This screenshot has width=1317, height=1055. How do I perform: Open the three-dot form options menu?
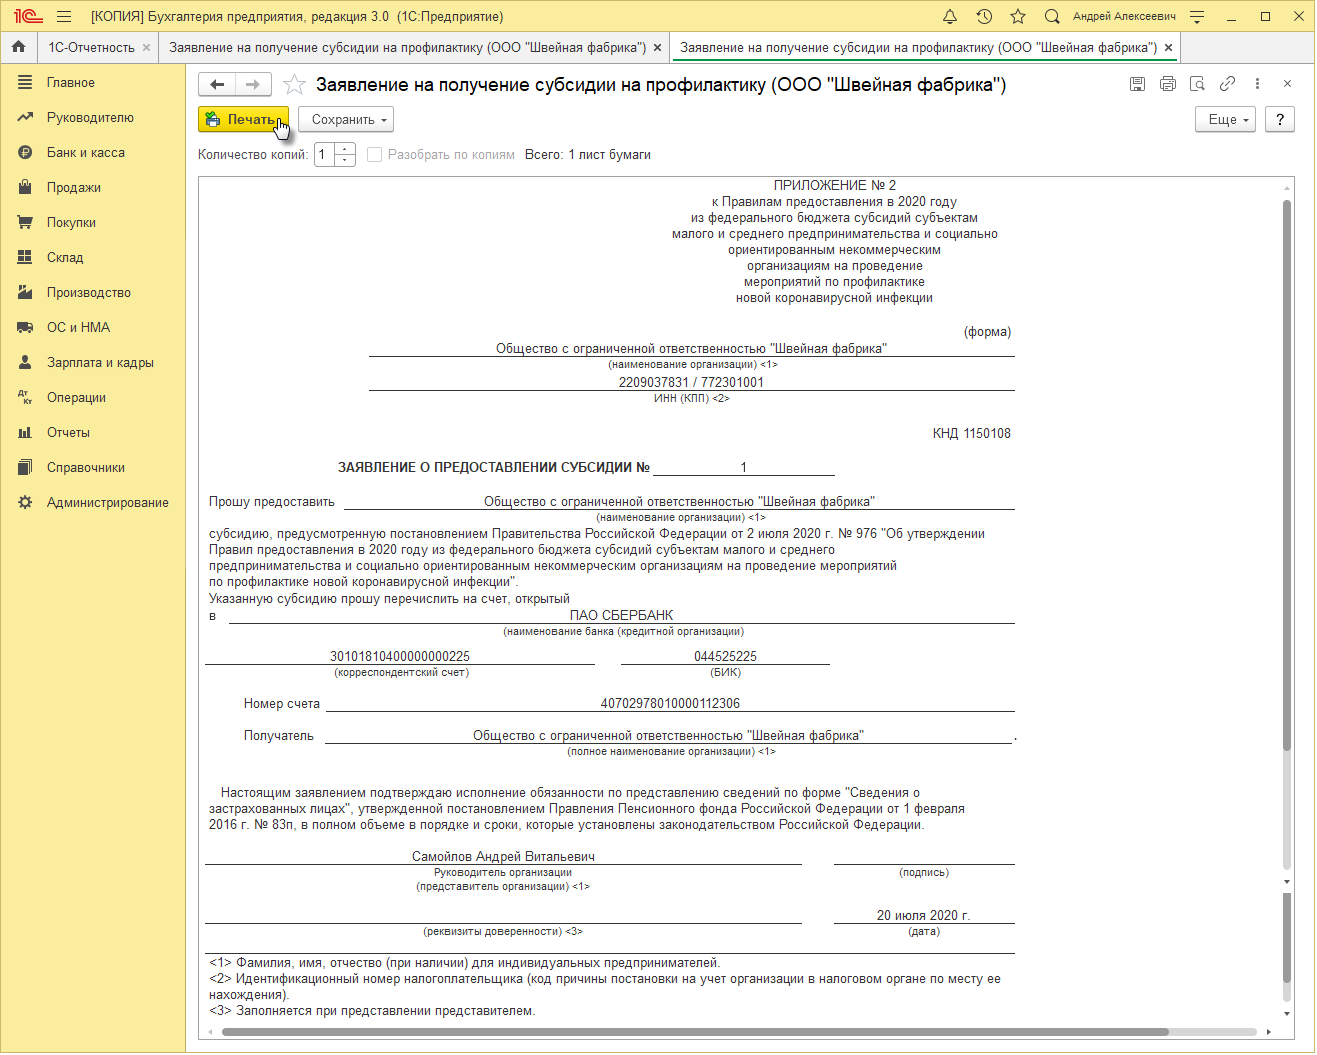click(x=1257, y=84)
